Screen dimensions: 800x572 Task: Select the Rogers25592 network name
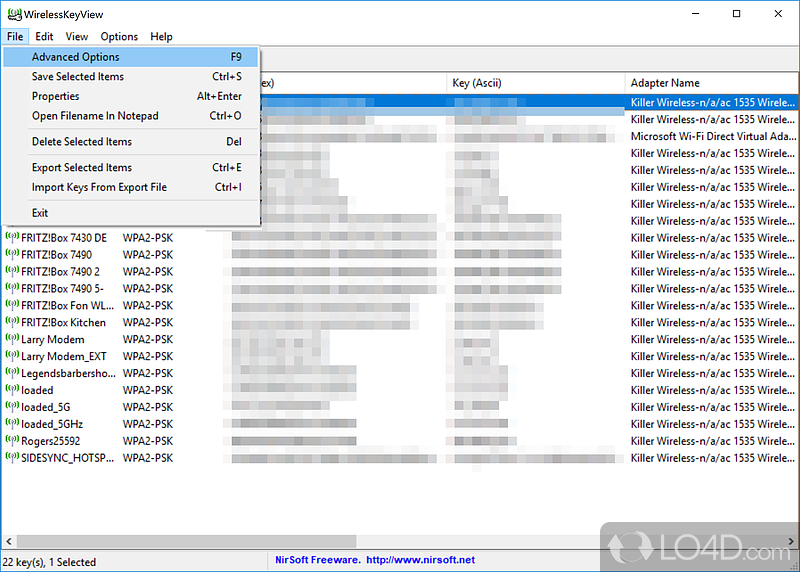[x=50, y=441]
